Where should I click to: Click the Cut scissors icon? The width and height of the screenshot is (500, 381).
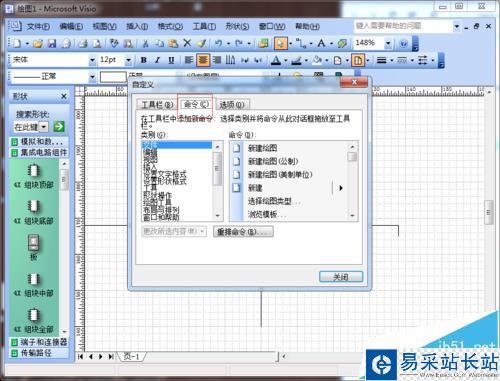(145, 43)
